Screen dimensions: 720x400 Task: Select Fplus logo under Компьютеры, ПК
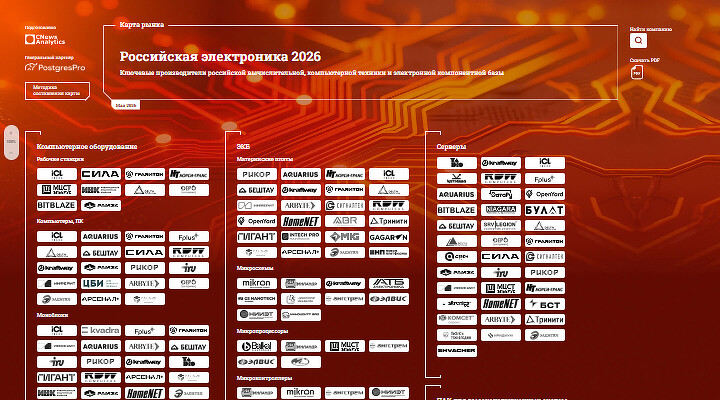[x=189, y=237]
